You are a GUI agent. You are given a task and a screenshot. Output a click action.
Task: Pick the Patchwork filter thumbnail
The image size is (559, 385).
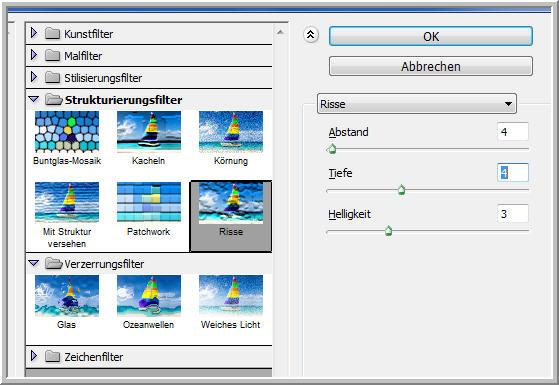tap(149, 202)
